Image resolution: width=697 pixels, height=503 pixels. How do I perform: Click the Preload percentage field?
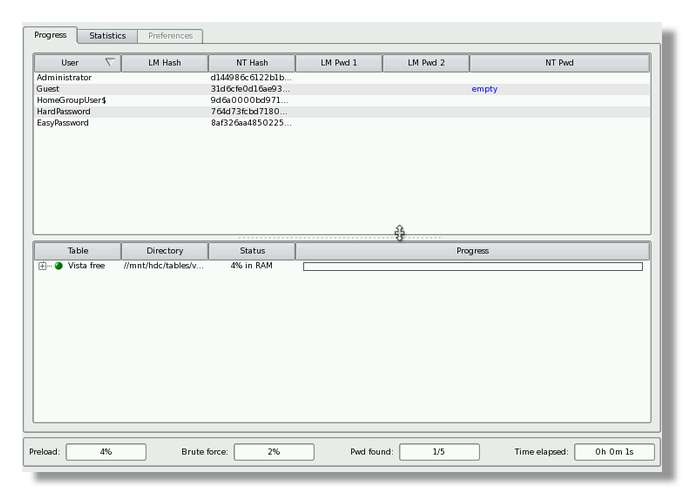pyautogui.click(x=105, y=452)
